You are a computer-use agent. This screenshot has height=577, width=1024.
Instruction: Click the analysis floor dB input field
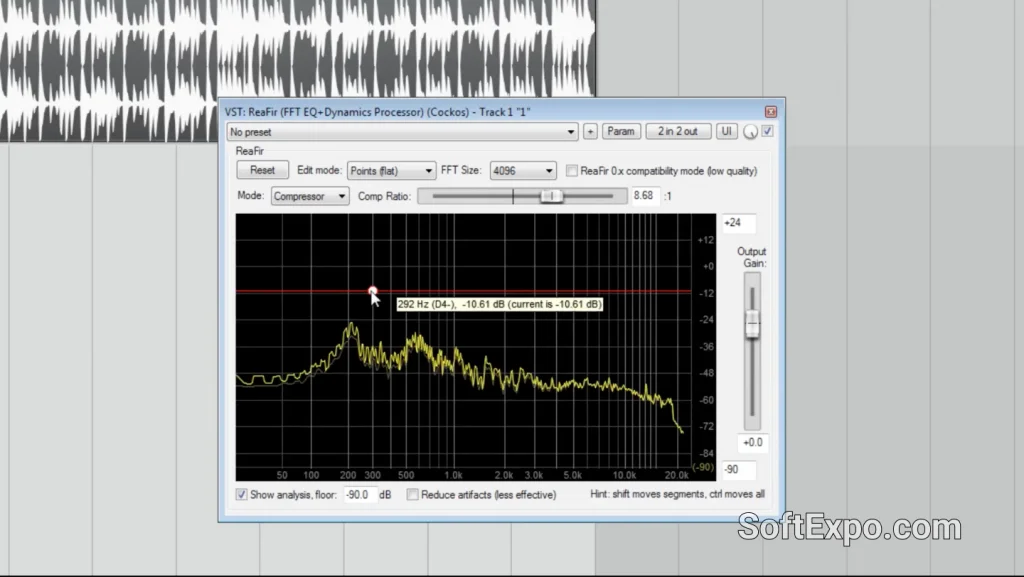click(x=358, y=494)
